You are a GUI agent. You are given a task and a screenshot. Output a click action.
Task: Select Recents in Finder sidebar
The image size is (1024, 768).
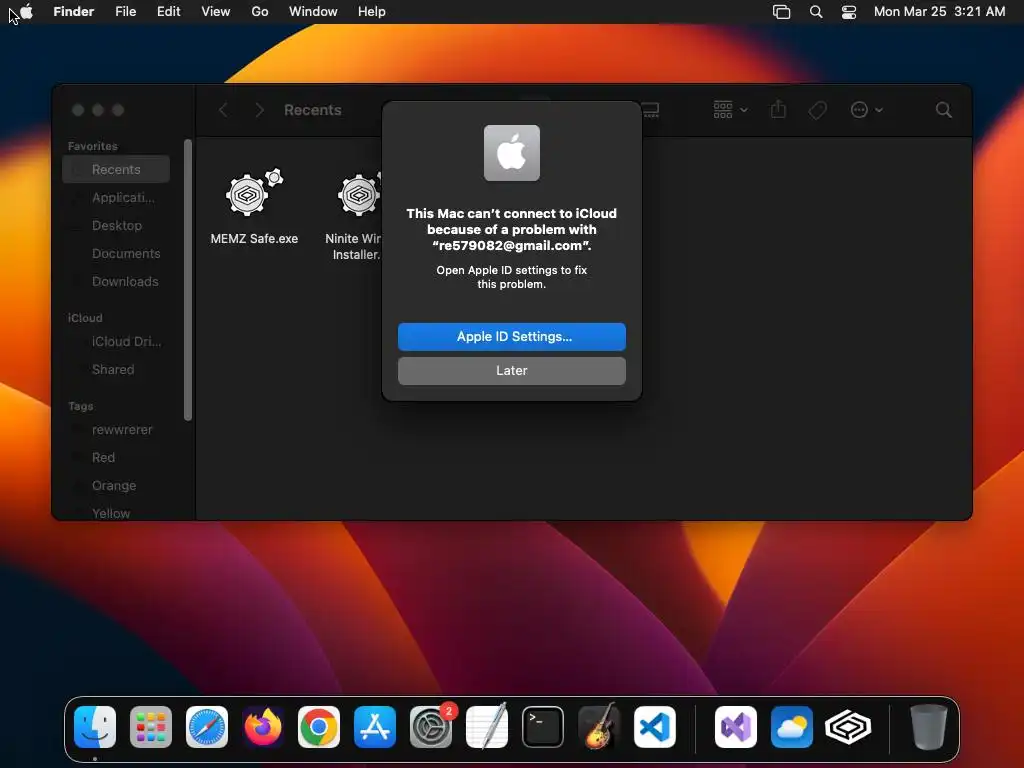[x=116, y=169]
